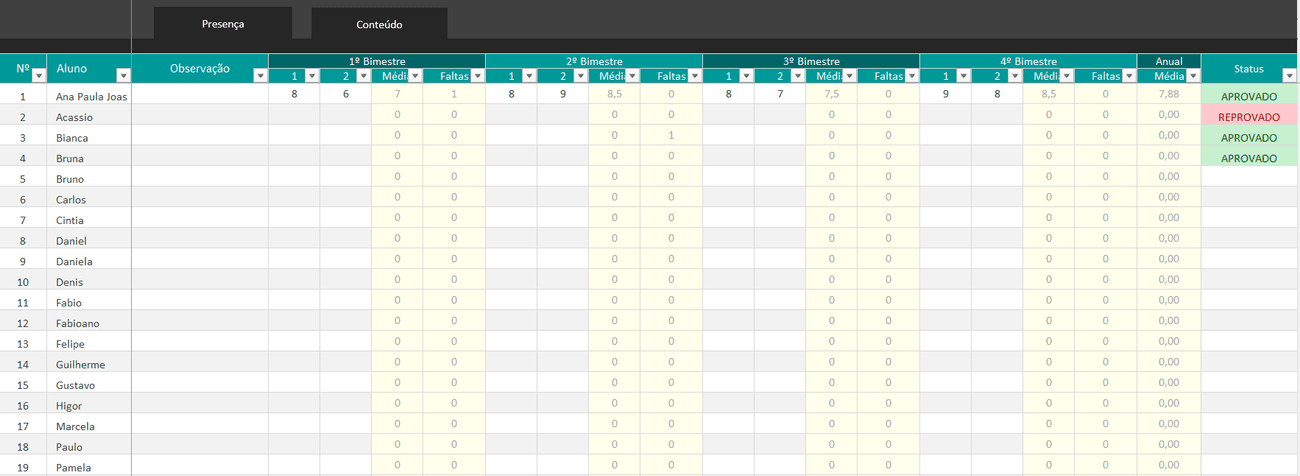Select row number 10 cell
The image size is (1300, 476).
[x=23, y=281]
